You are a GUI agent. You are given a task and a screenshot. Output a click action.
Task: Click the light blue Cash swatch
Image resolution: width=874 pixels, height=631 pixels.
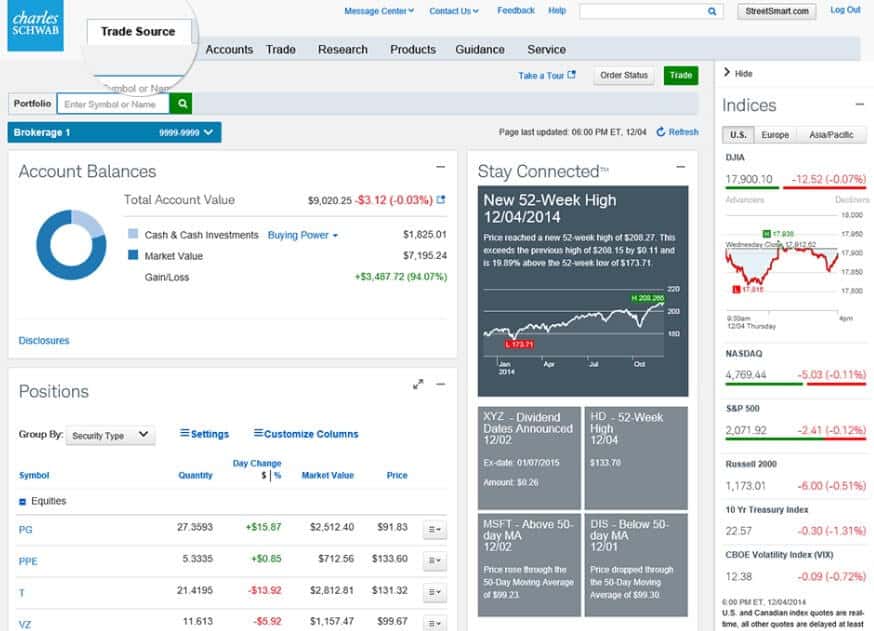coord(133,234)
